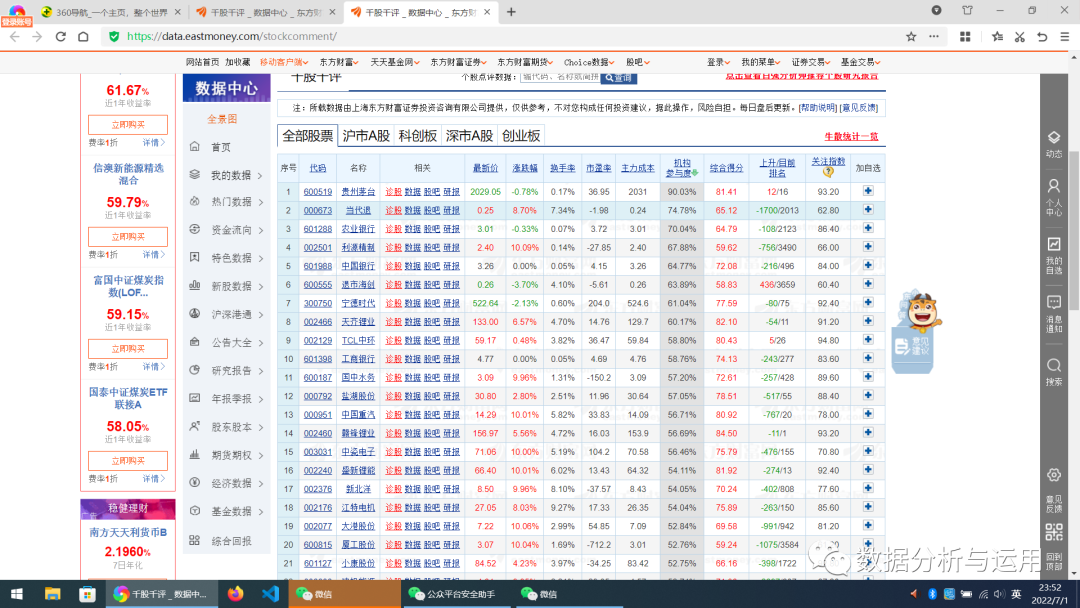This screenshot has width=1080, height=608.
Task: Click 资金流向 sidebar icon
Action: (x=195, y=229)
